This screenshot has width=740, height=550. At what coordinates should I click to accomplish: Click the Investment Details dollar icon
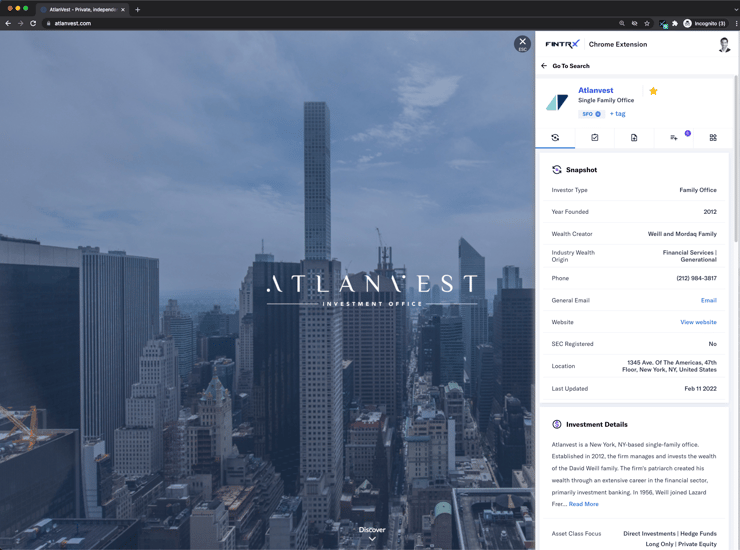pyautogui.click(x=556, y=424)
